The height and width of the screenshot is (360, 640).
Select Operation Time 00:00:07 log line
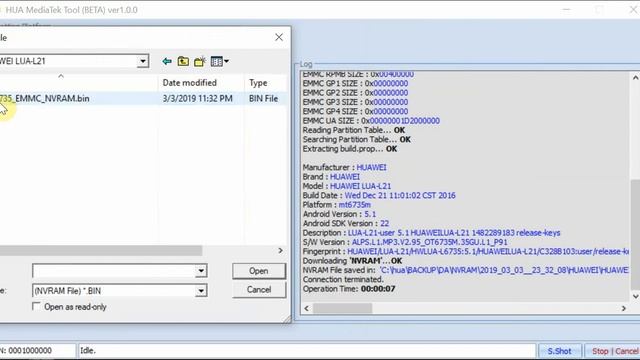(349, 289)
